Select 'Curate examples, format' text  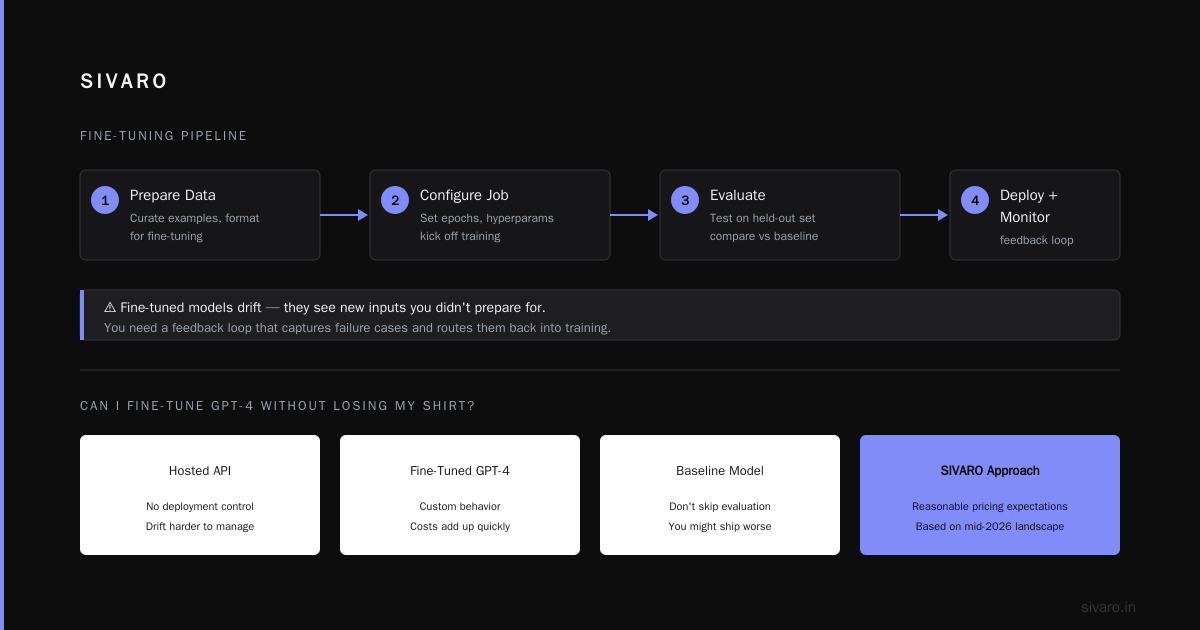point(195,218)
